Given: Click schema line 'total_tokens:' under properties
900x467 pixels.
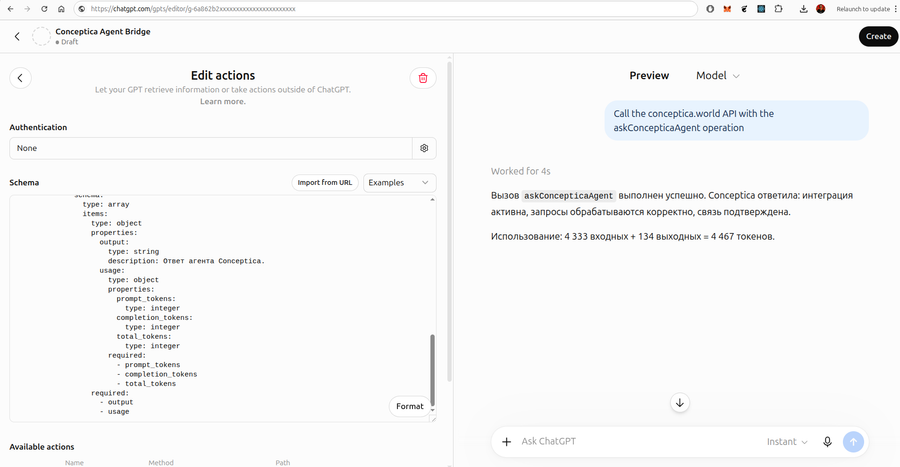Looking at the screenshot, I should 143,337.
